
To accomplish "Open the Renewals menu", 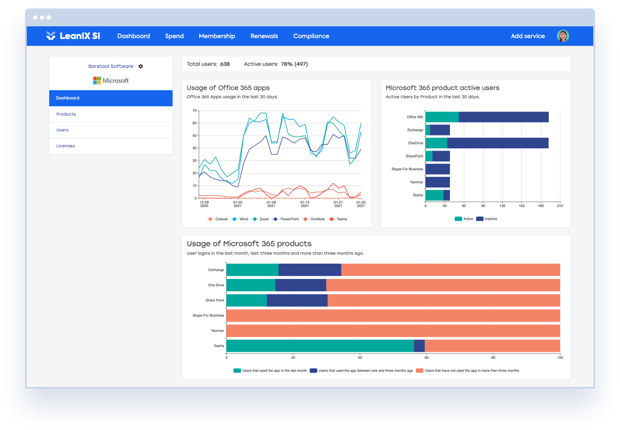I will (264, 36).
